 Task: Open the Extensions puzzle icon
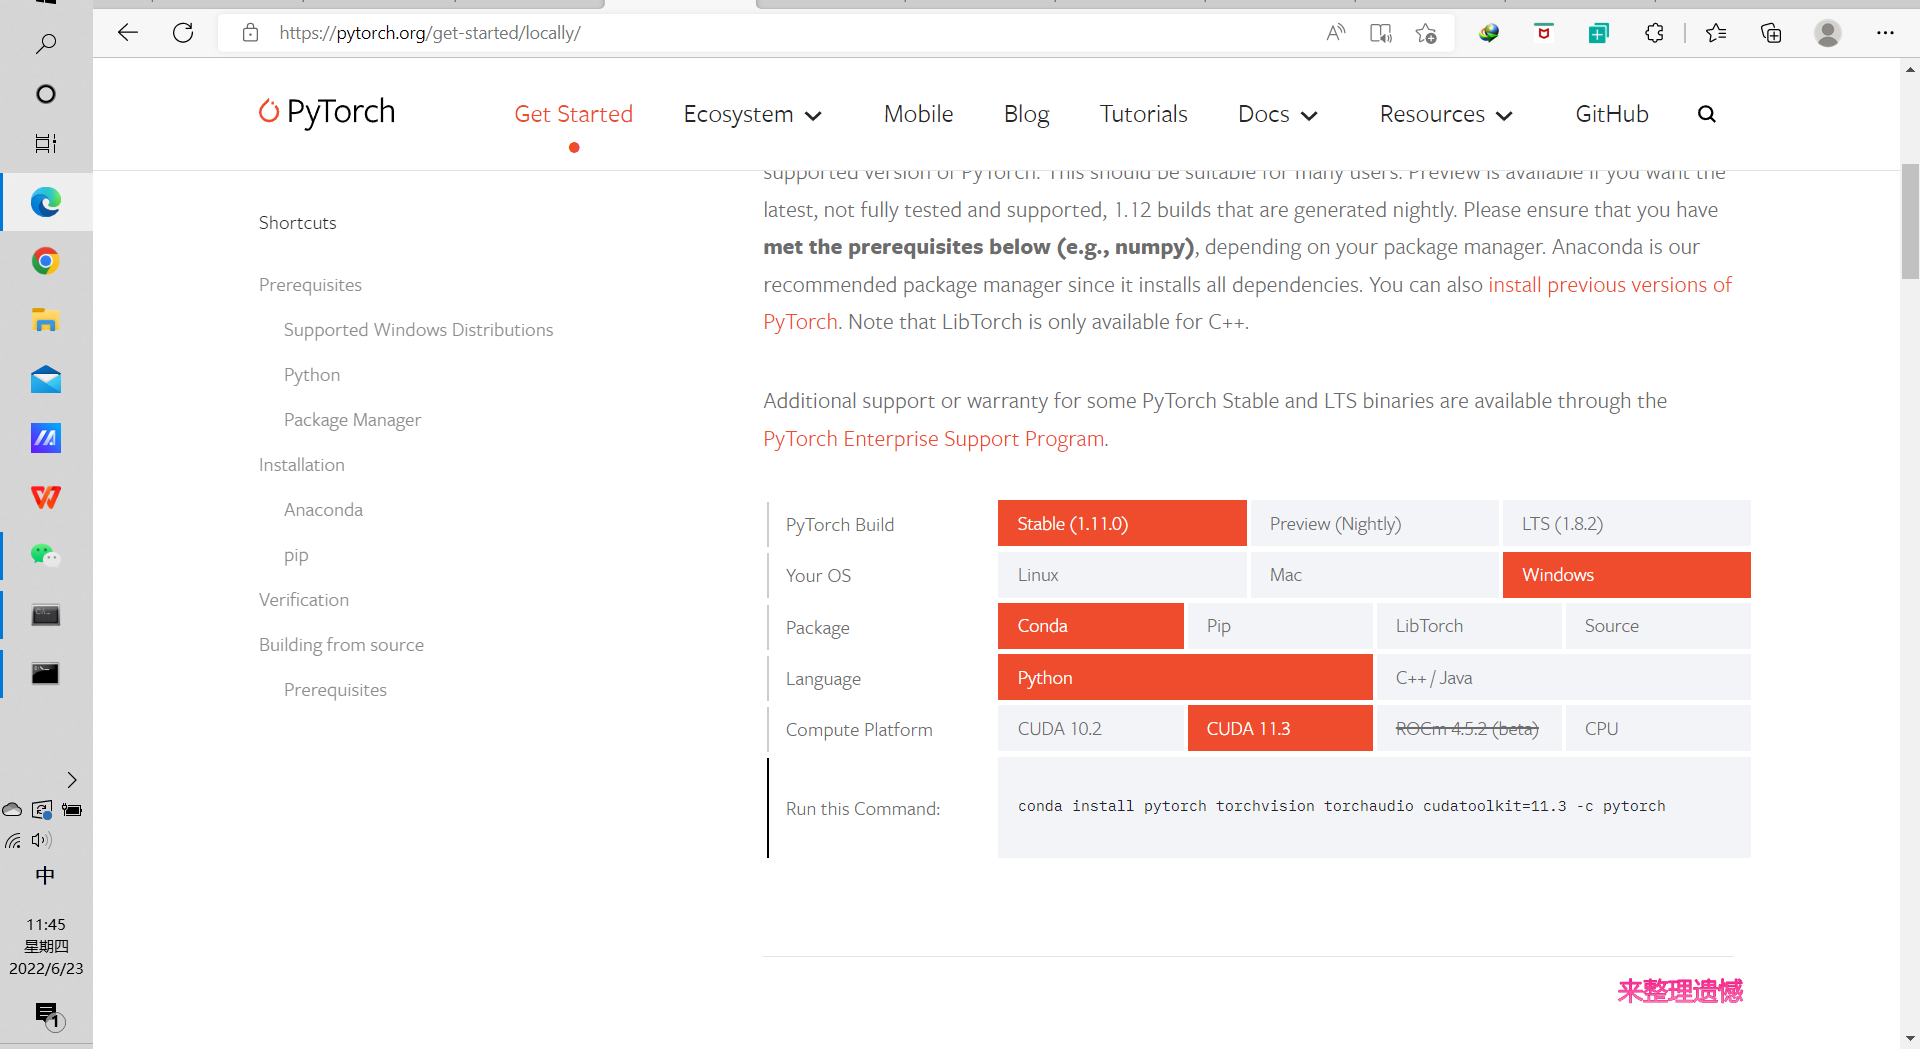coord(1654,33)
